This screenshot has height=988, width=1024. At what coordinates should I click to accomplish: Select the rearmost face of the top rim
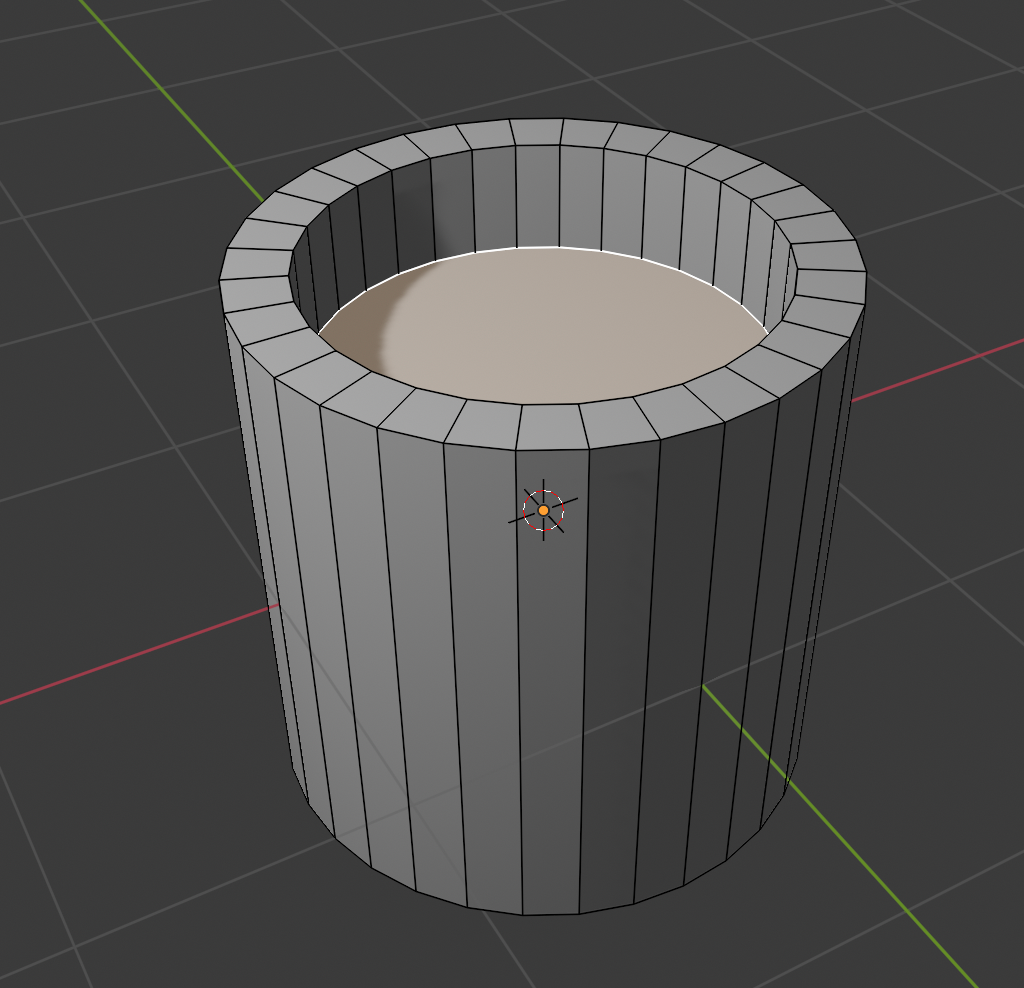click(x=535, y=132)
